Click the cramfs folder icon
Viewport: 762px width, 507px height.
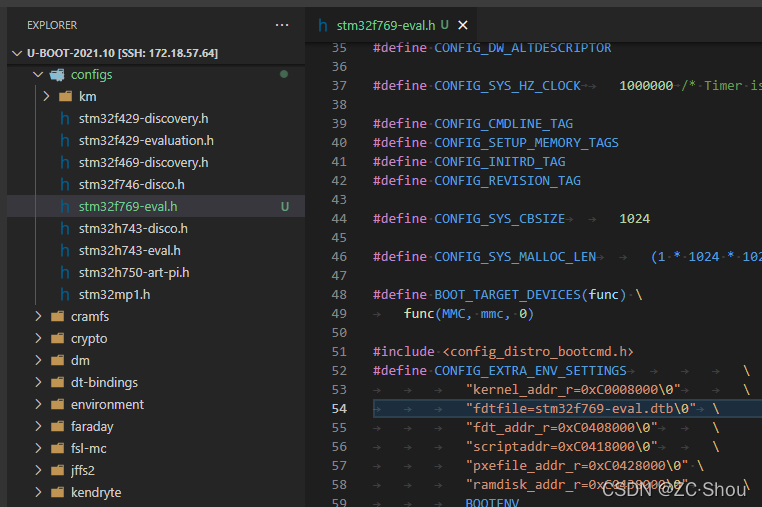[x=57, y=316]
